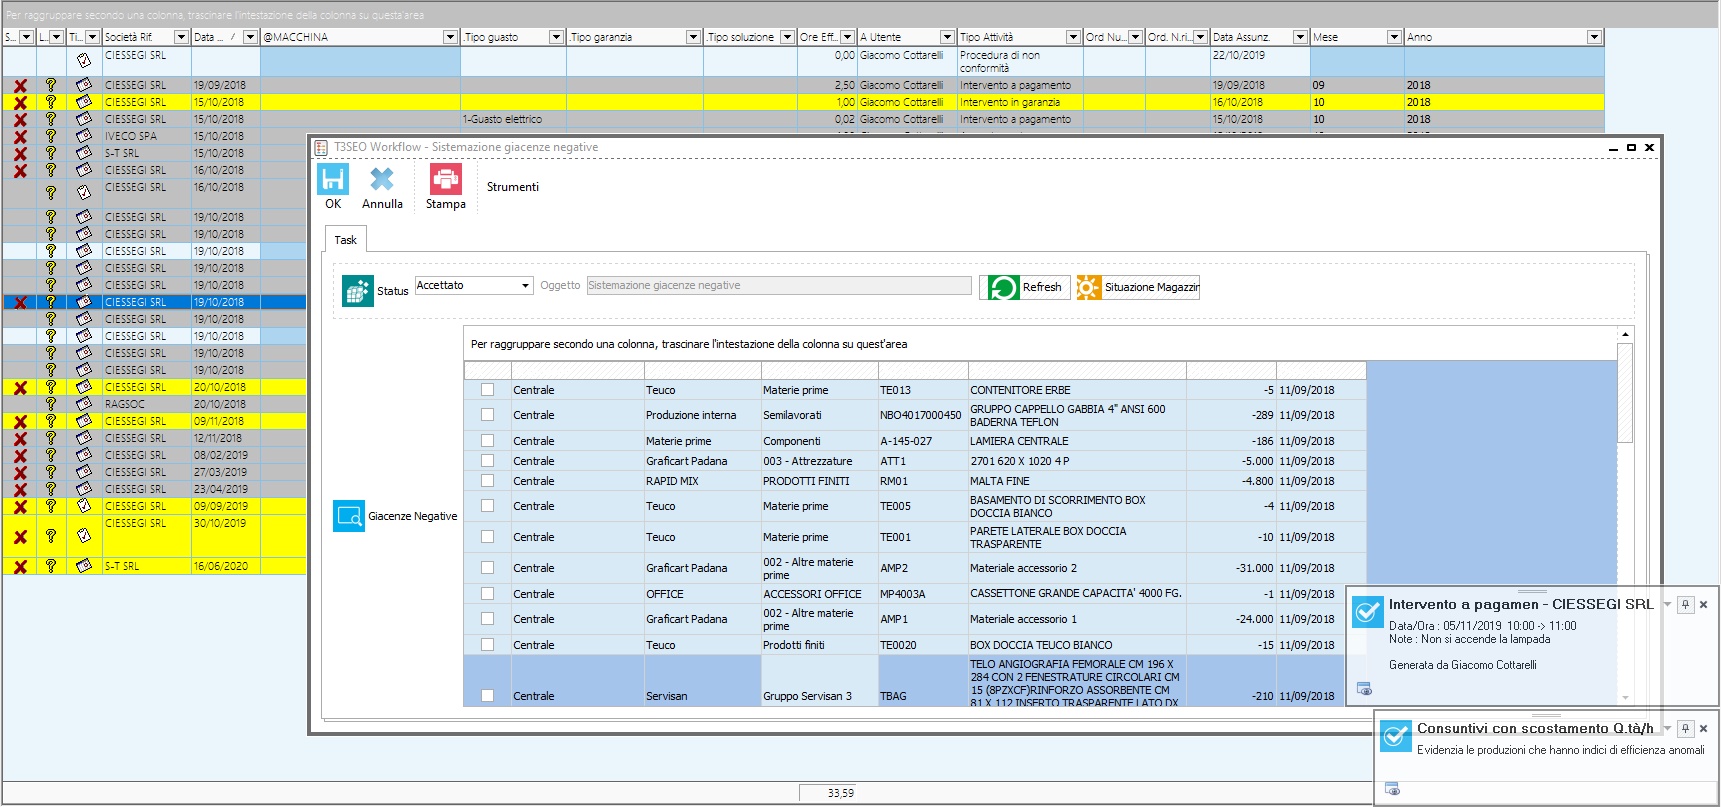Check the box for item NBO4017000450
The width and height of the screenshot is (1721, 807).
(x=487, y=415)
